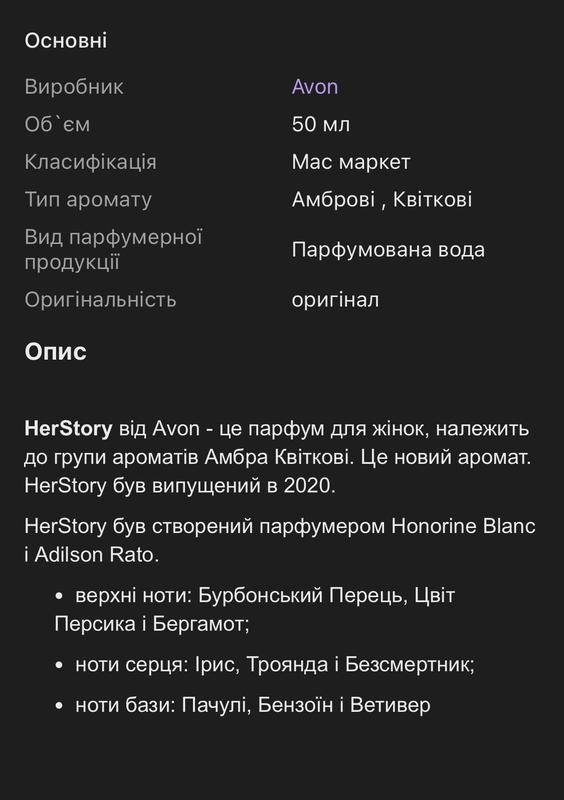The image size is (564, 800).
Task: Select the Мас маркет classification value
Action: [x=351, y=162]
